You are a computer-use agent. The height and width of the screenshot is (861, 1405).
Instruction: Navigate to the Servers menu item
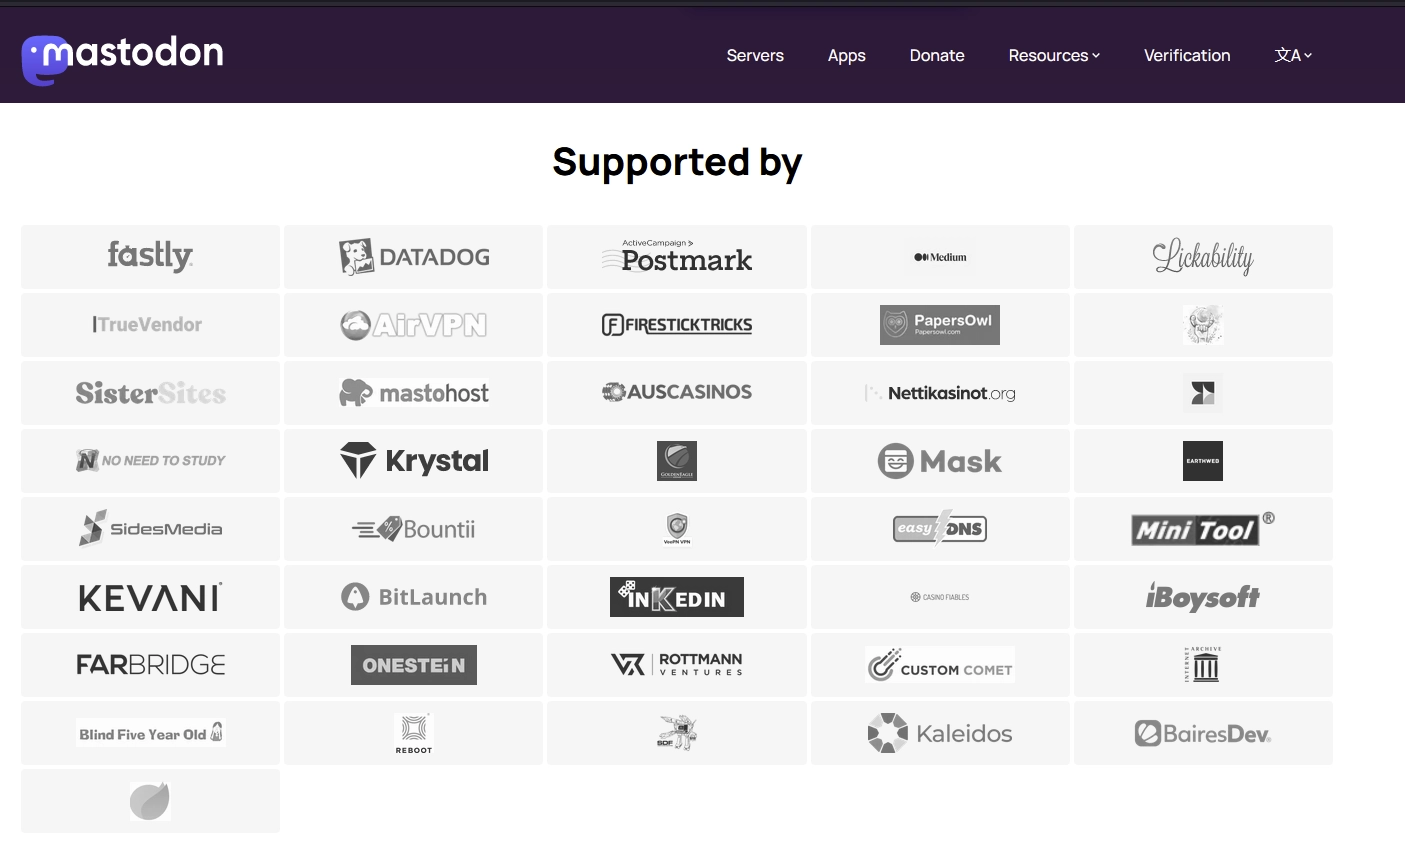click(x=755, y=55)
